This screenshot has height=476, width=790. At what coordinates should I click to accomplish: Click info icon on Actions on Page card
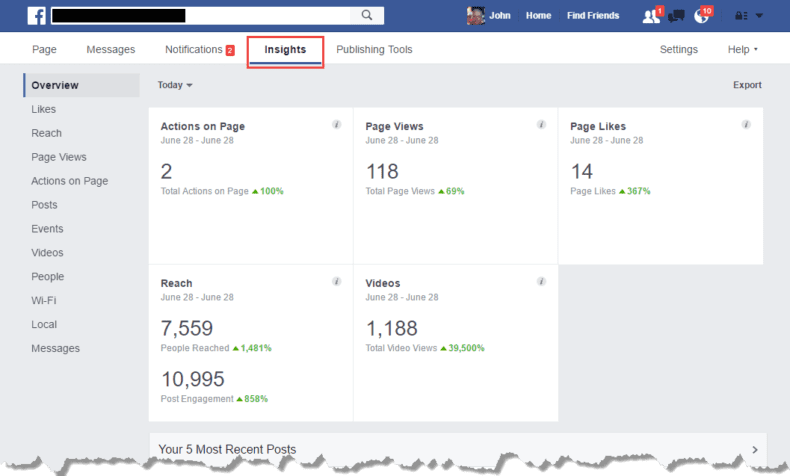[337, 125]
